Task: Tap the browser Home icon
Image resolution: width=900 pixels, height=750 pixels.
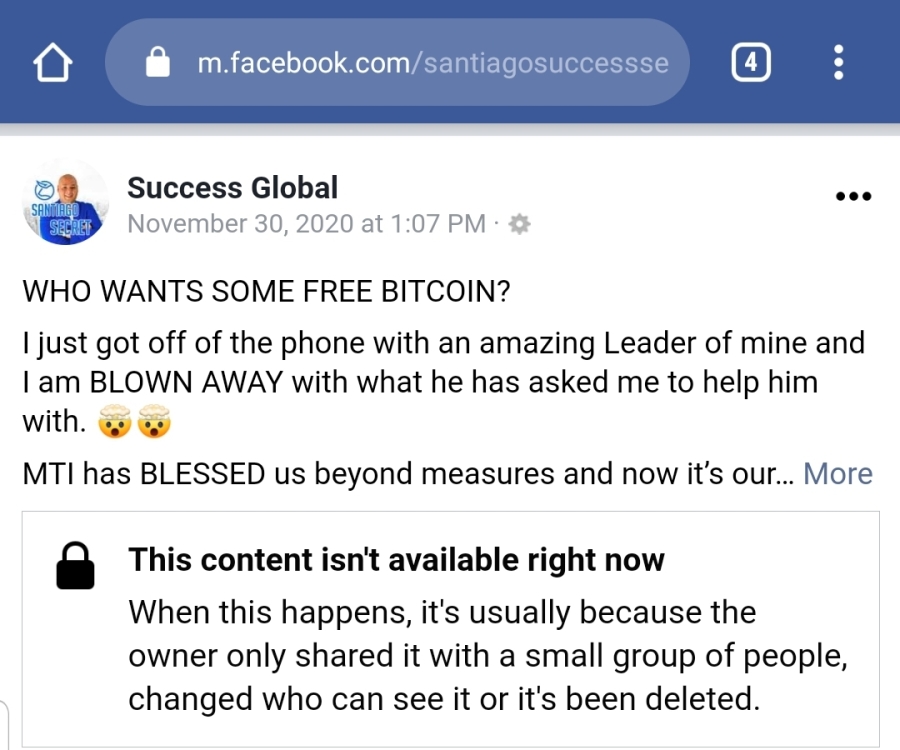Action: tap(54, 65)
